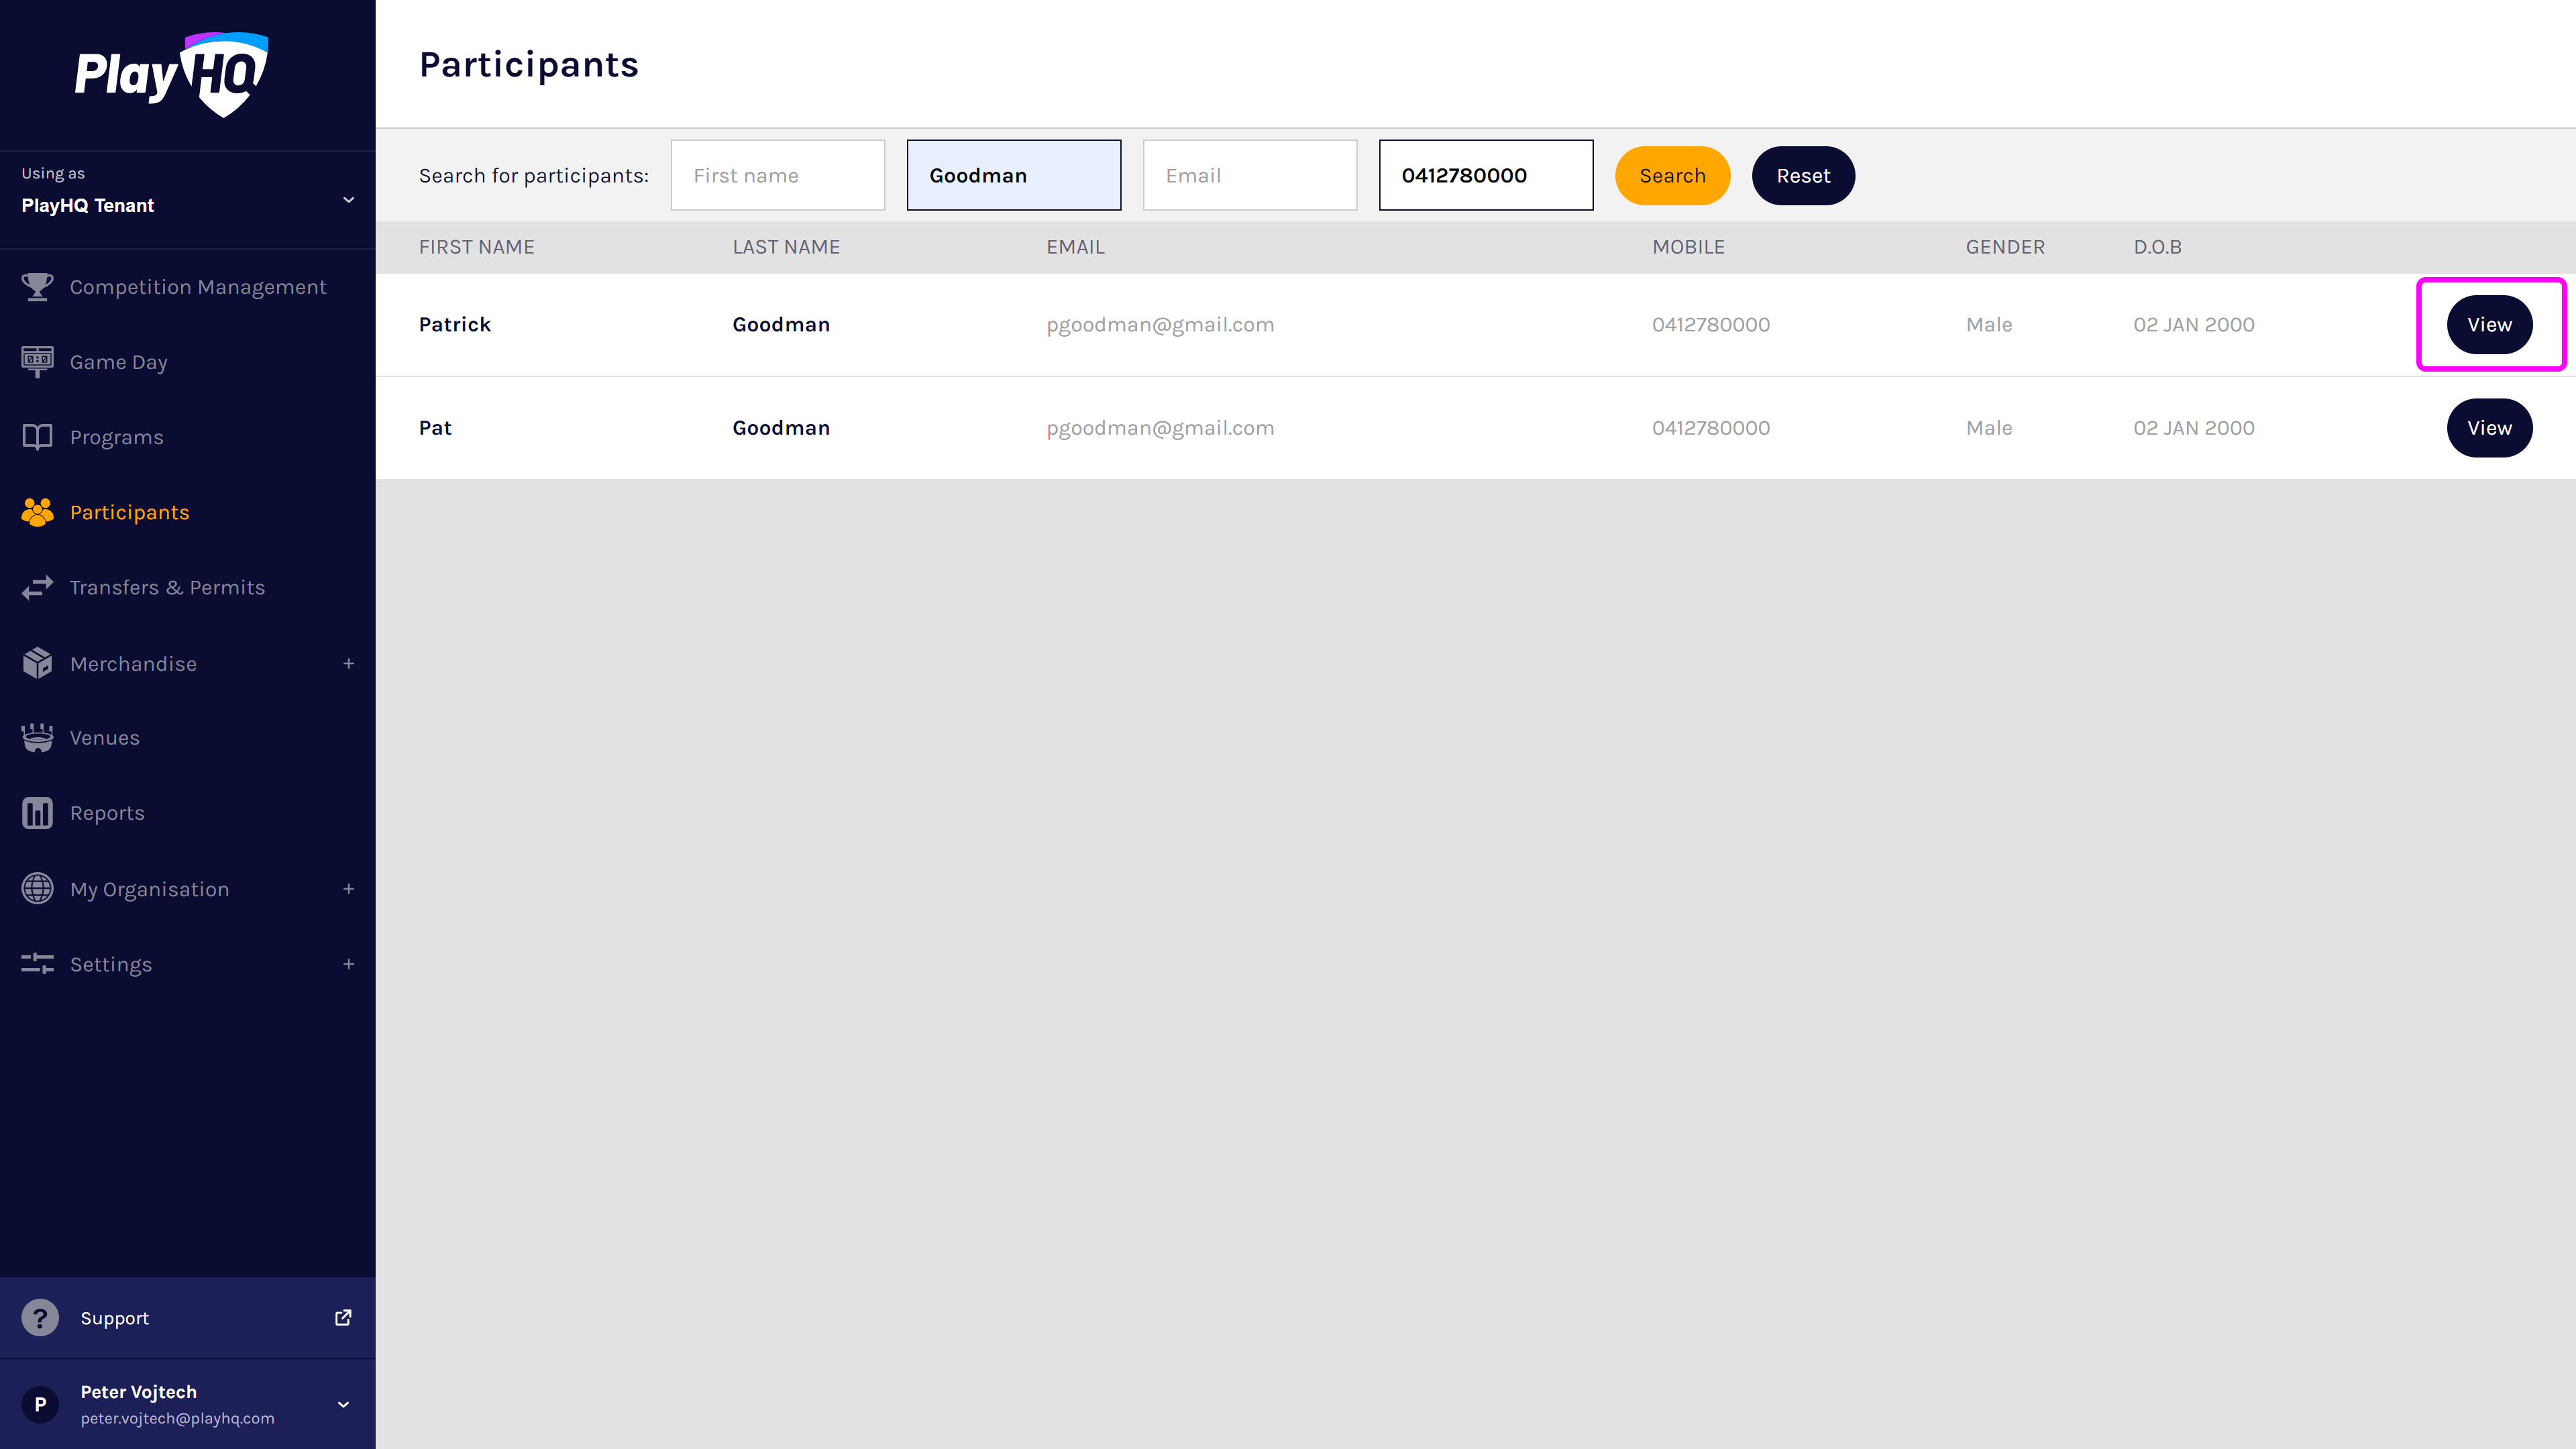Screen dimensions: 2576x1449
Task: Open Support in new window via external link icon
Action: (343, 1317)
